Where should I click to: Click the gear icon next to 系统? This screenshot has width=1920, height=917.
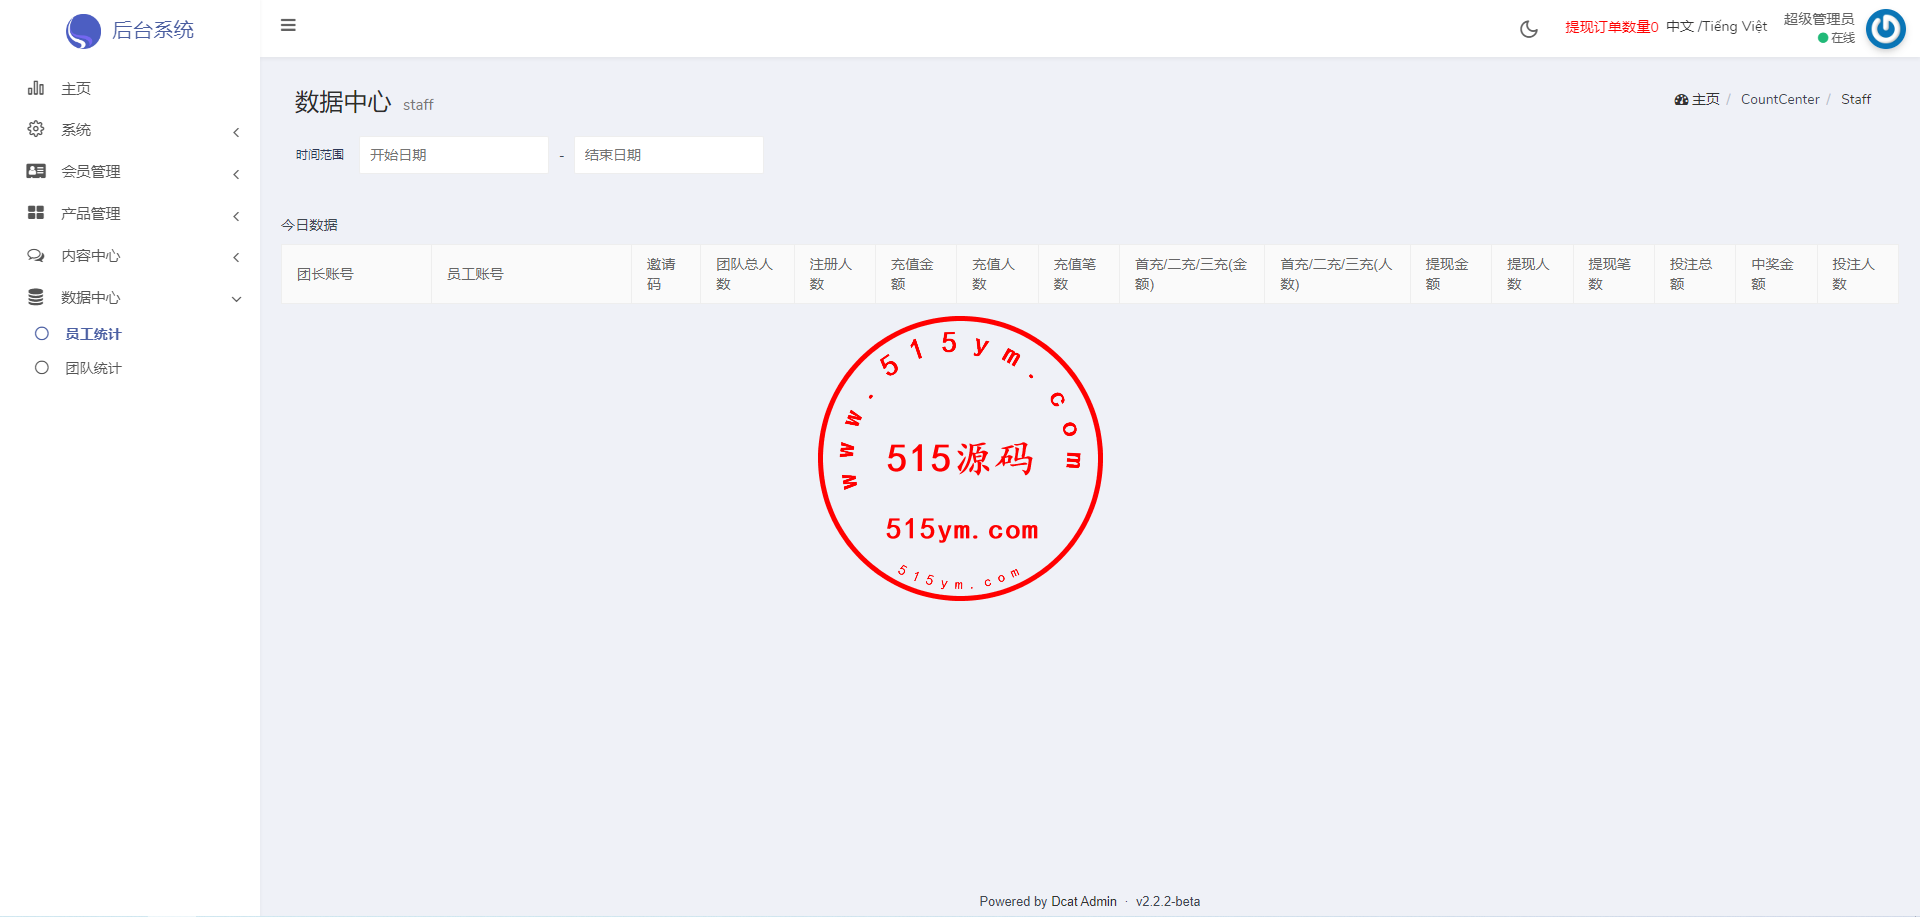[x=36, y=129]
